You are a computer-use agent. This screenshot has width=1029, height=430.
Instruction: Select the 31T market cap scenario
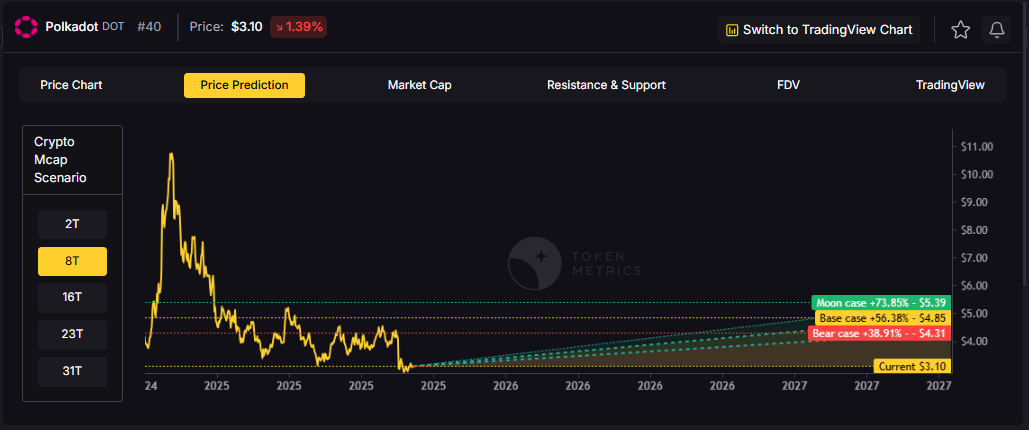(72, 371)
